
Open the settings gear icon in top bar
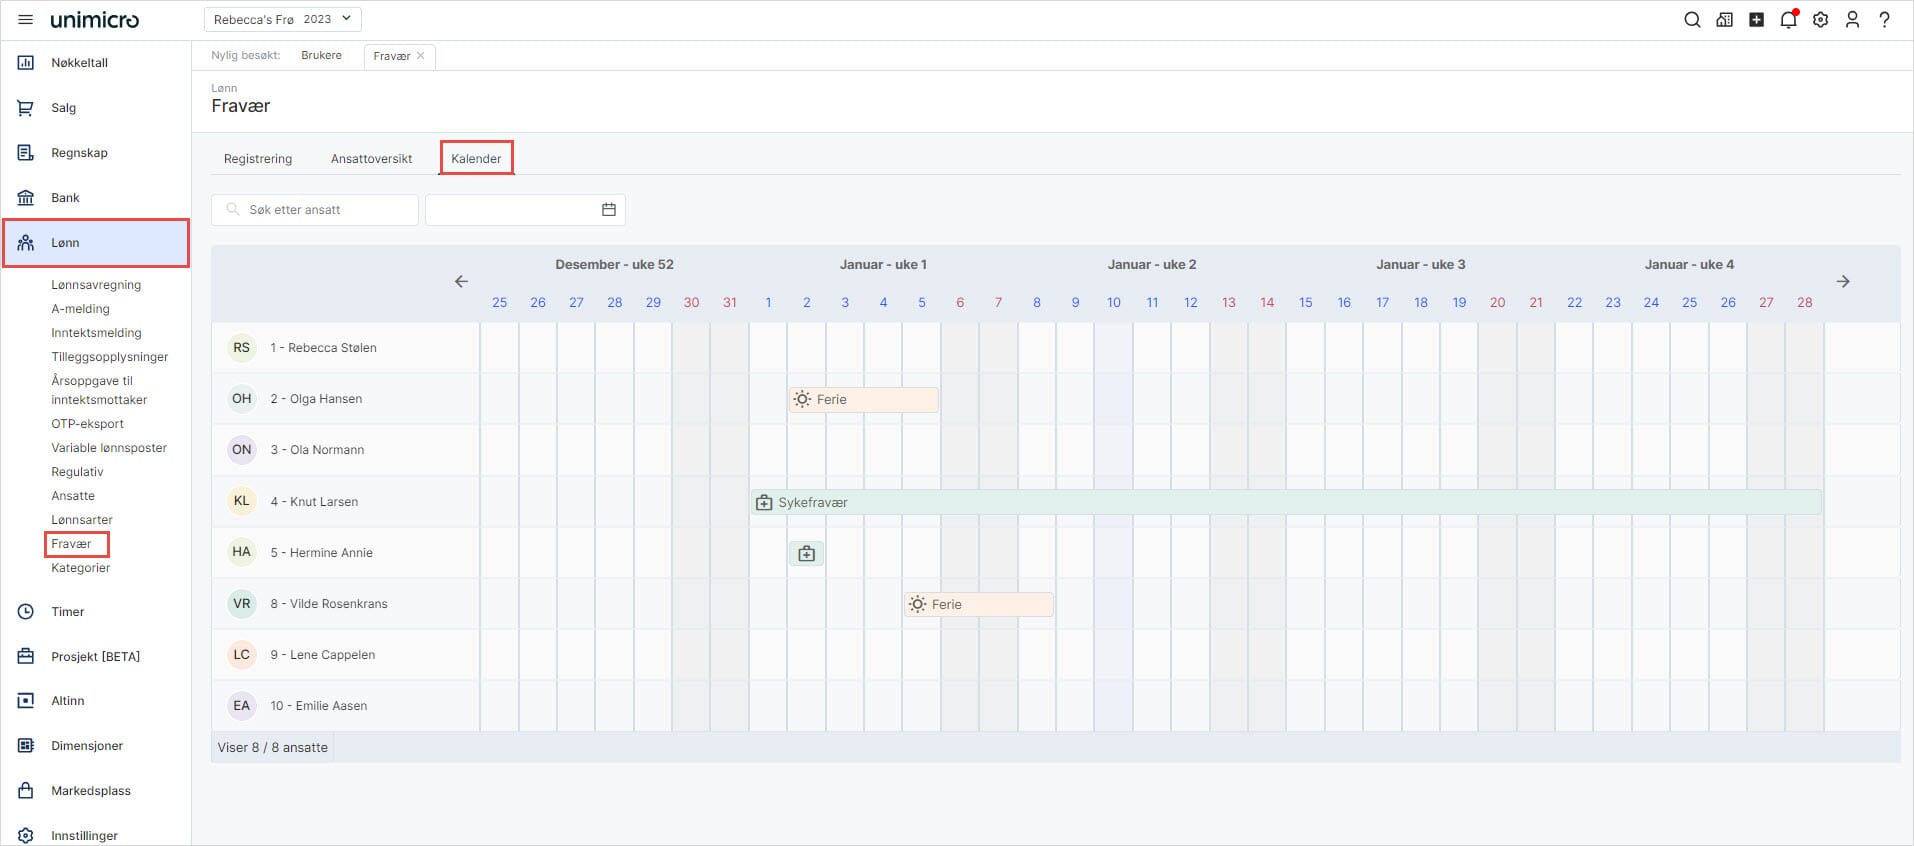(x=1820, y=20)
